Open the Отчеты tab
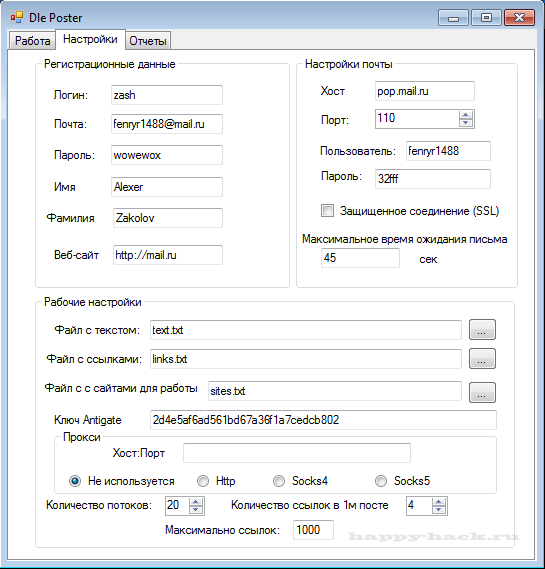Viewport: 545px width, 569px height. pyautogui.click(x=148, y=41)
